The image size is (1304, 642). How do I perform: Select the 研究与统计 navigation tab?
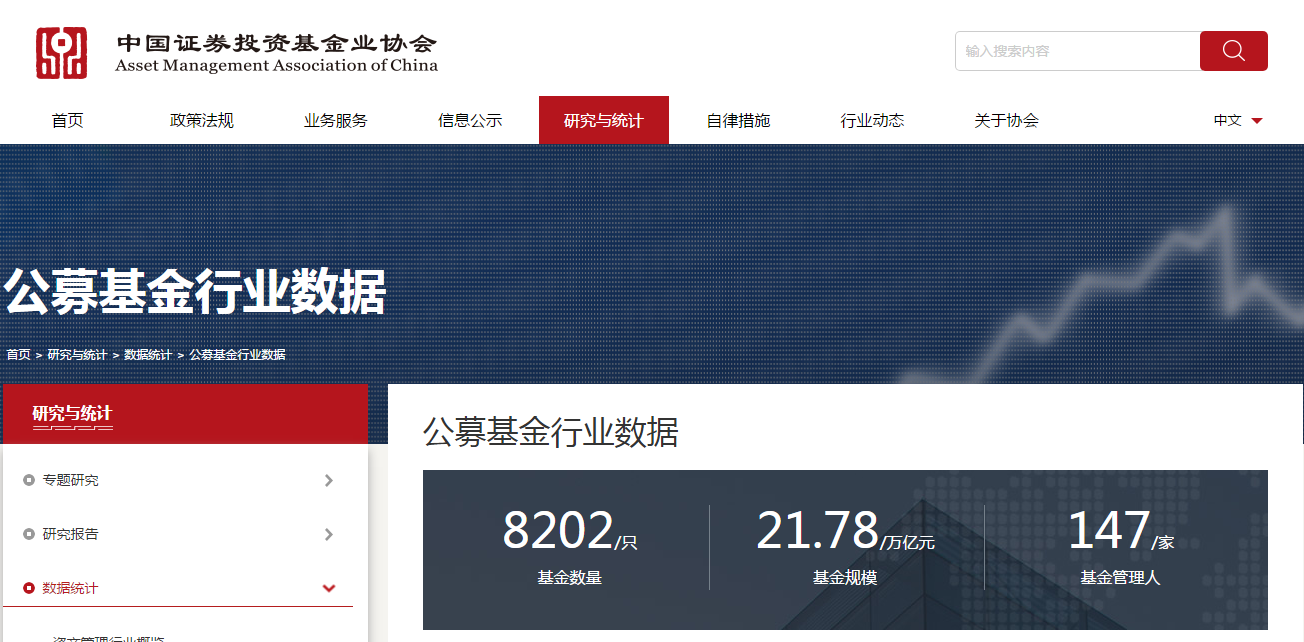[604, 120]
